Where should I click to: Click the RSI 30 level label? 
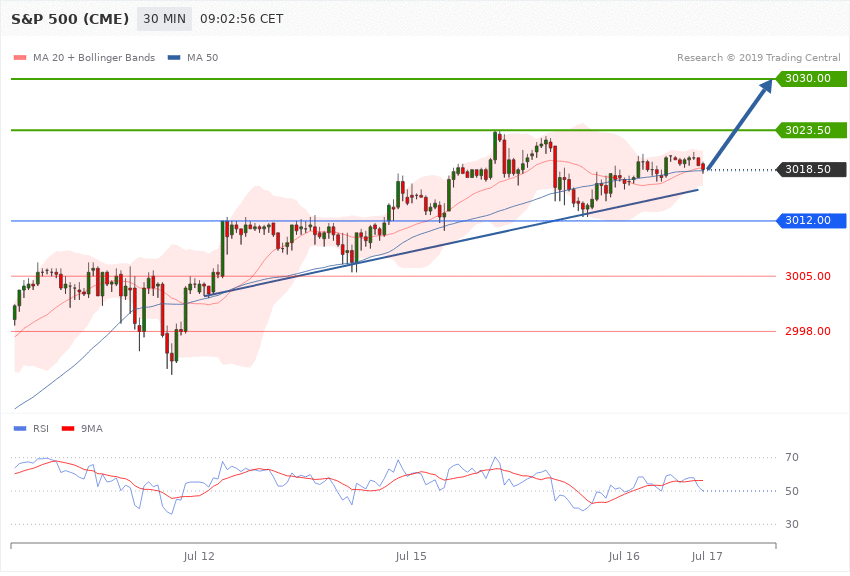(791, 524)
